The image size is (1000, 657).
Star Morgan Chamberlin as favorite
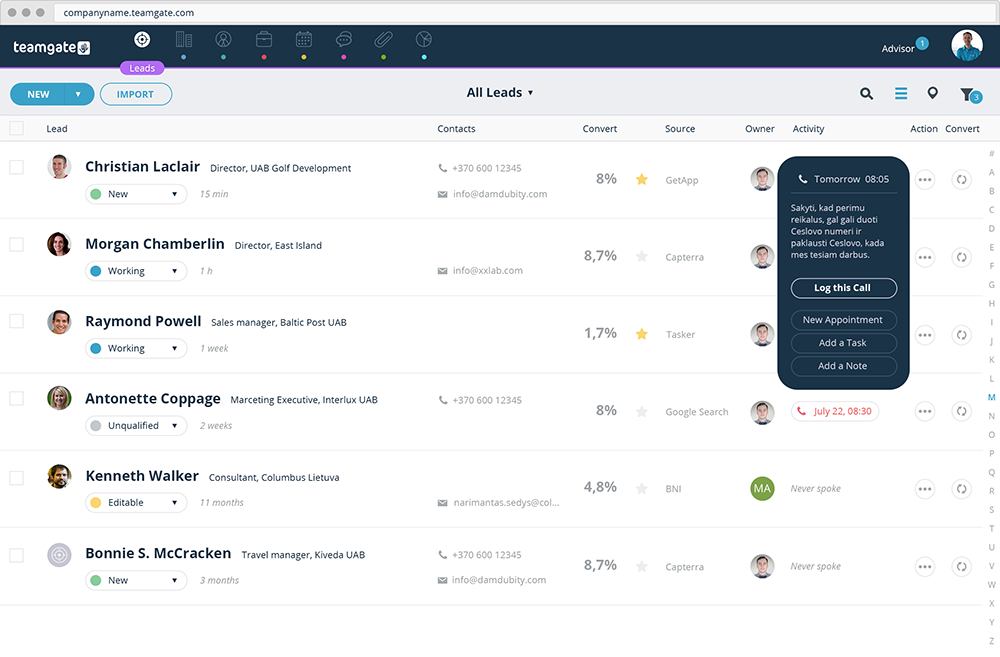(x=642, y=256)
